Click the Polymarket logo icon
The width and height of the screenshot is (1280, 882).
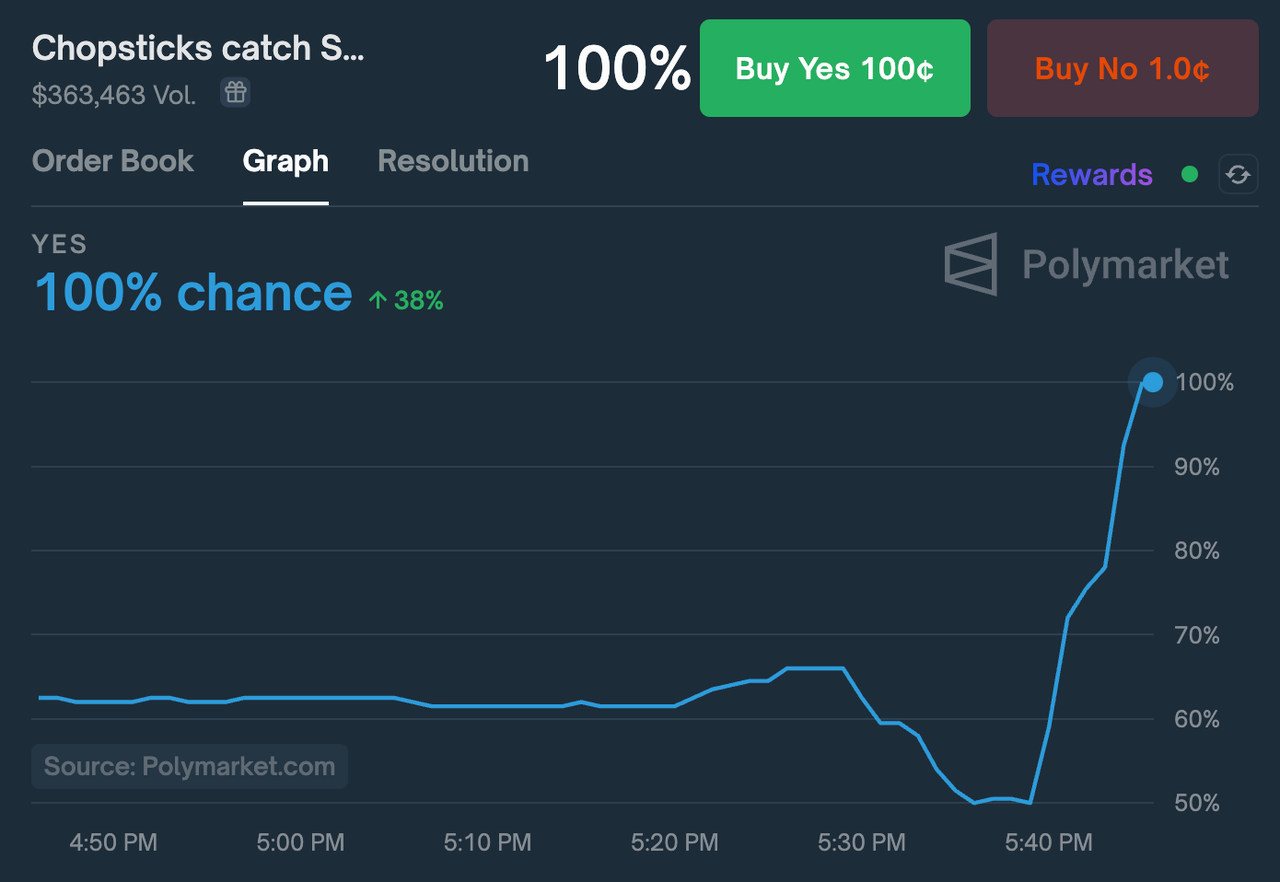coord(971,264)
